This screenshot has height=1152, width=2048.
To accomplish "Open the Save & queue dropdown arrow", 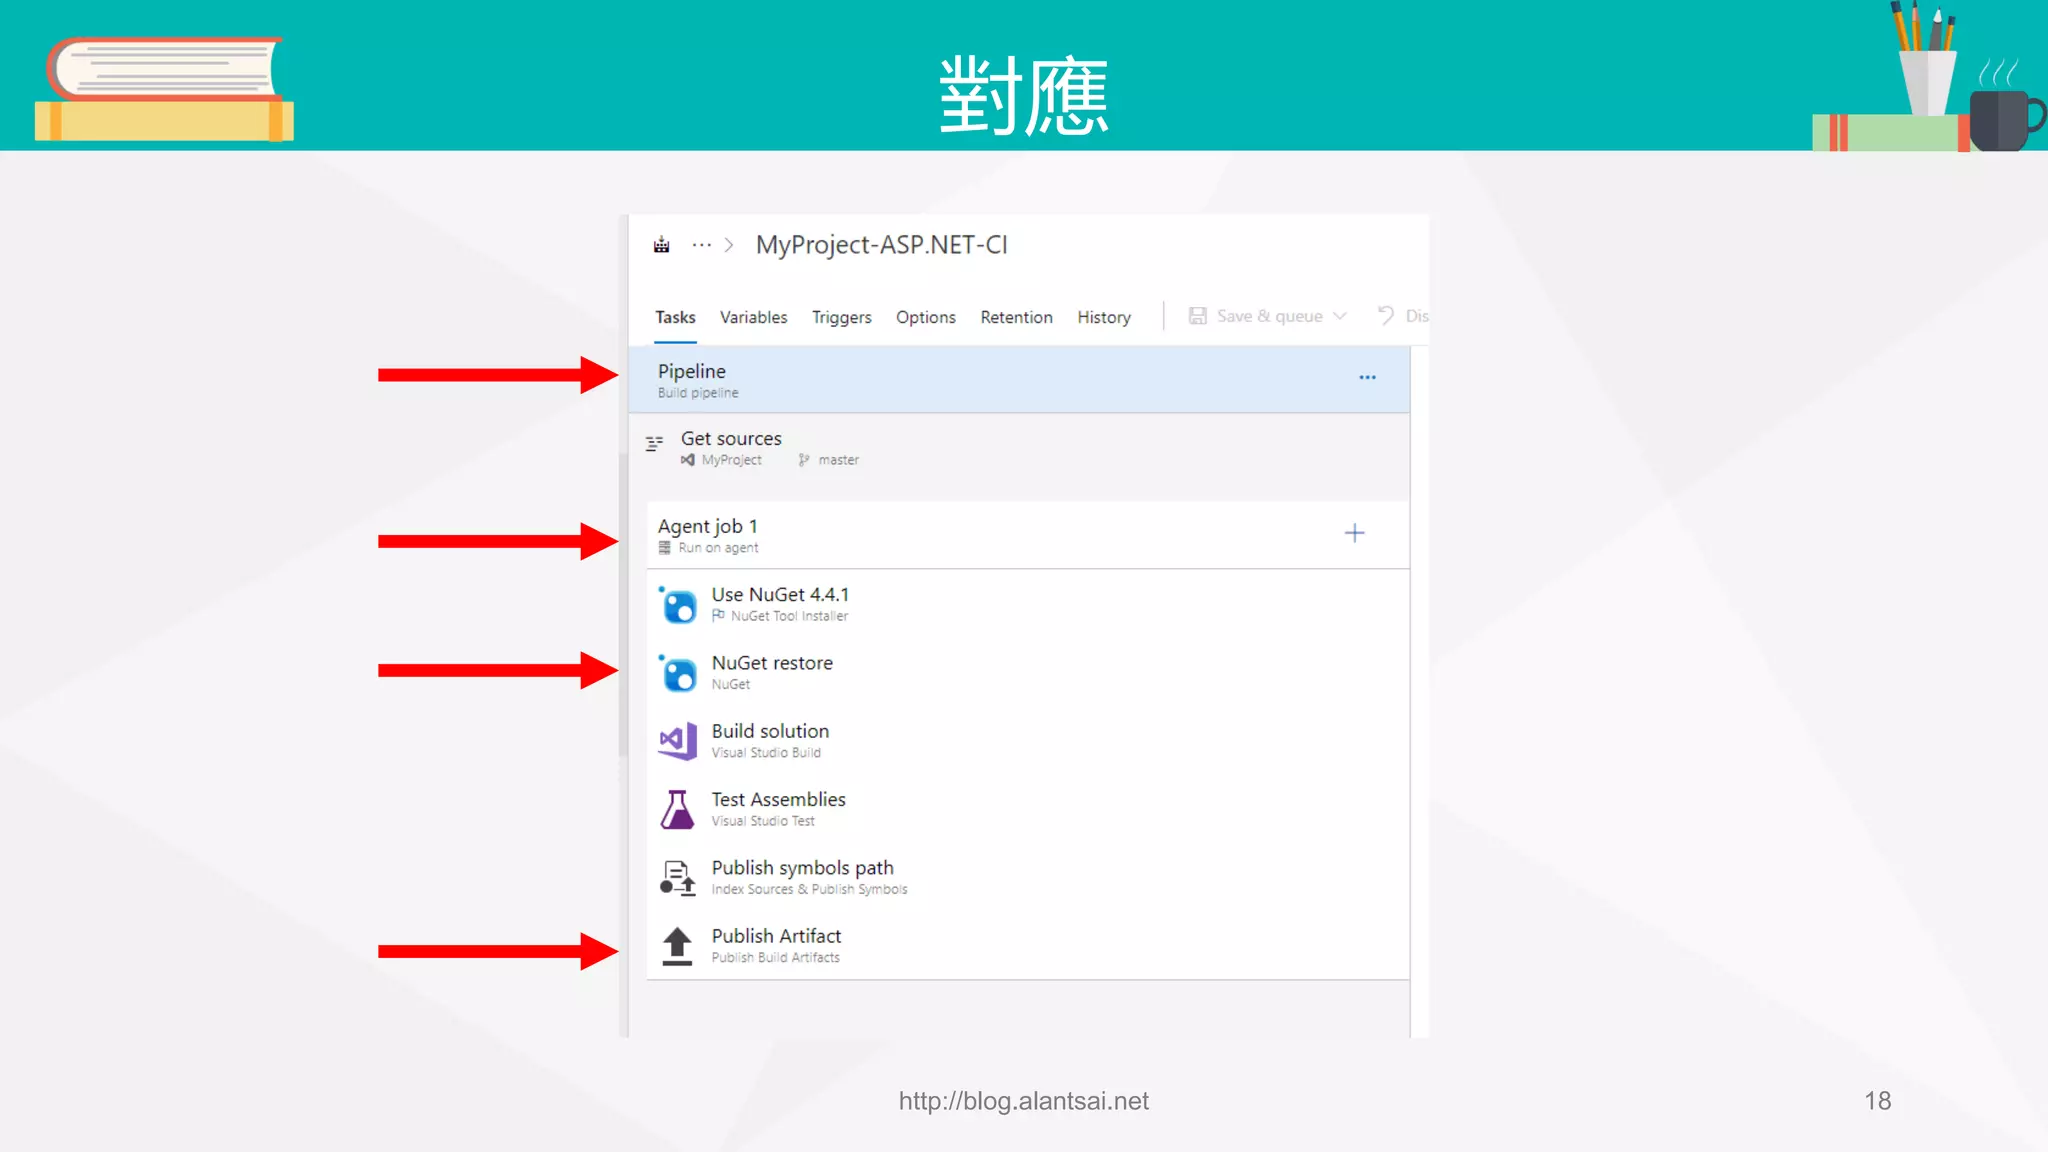I will coord(1340,316).
